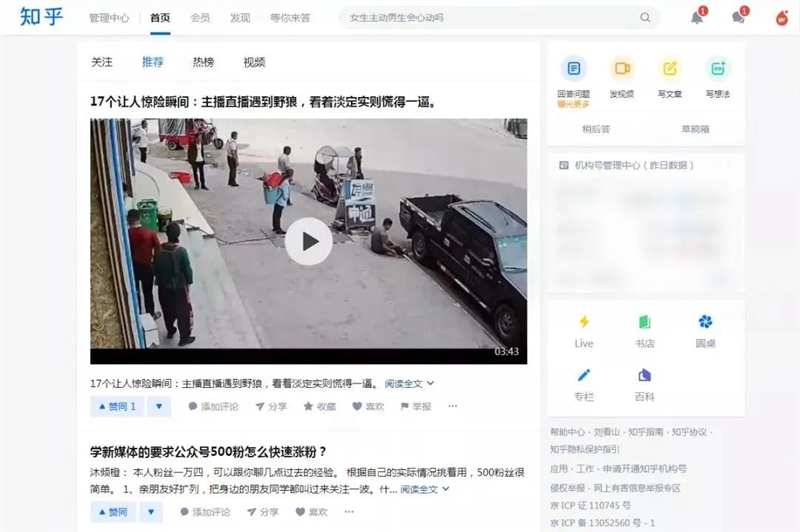Toggle downvote arrow on the video post
800x532 pixels.
coord(159,407)
